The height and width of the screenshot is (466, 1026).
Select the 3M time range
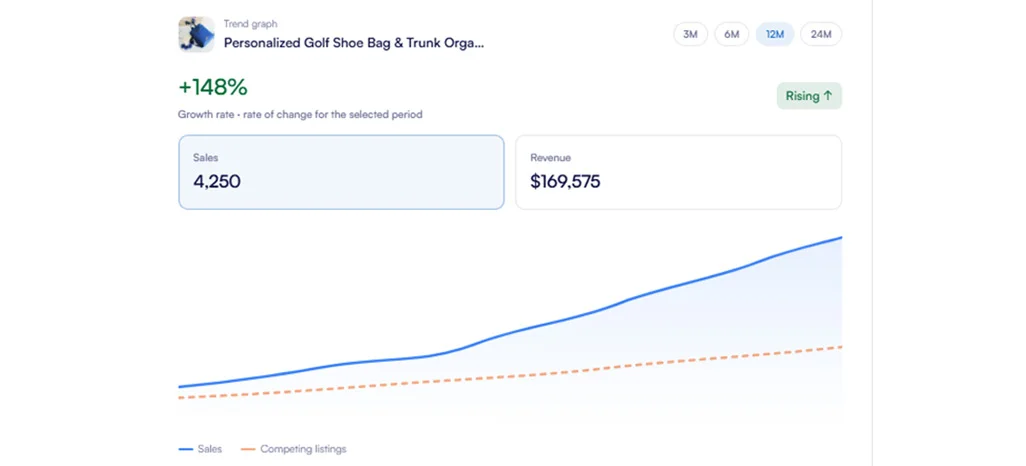690,35
